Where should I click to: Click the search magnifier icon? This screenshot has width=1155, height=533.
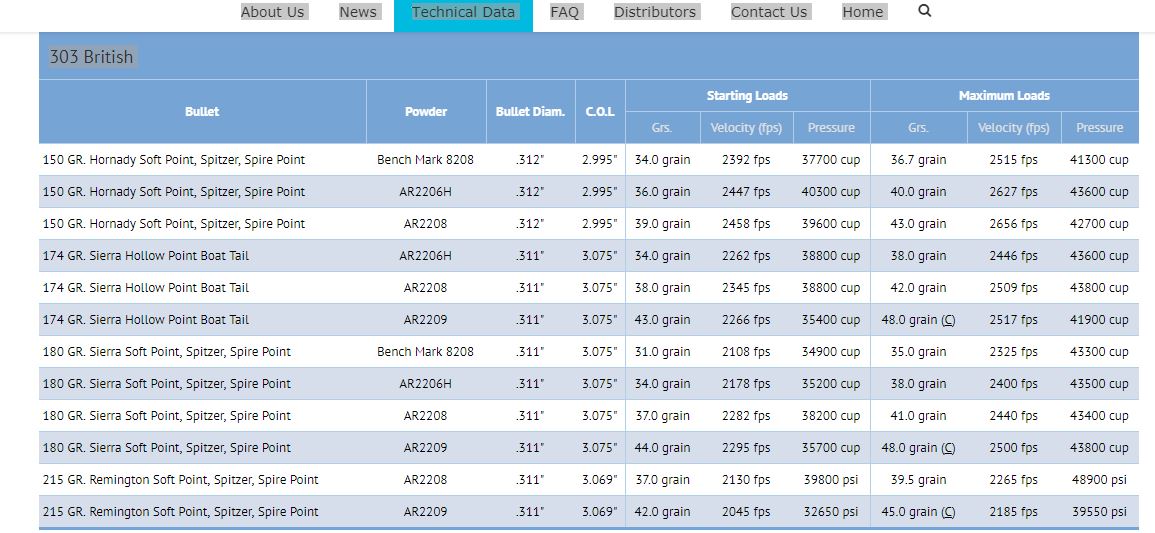pos(925,11)
